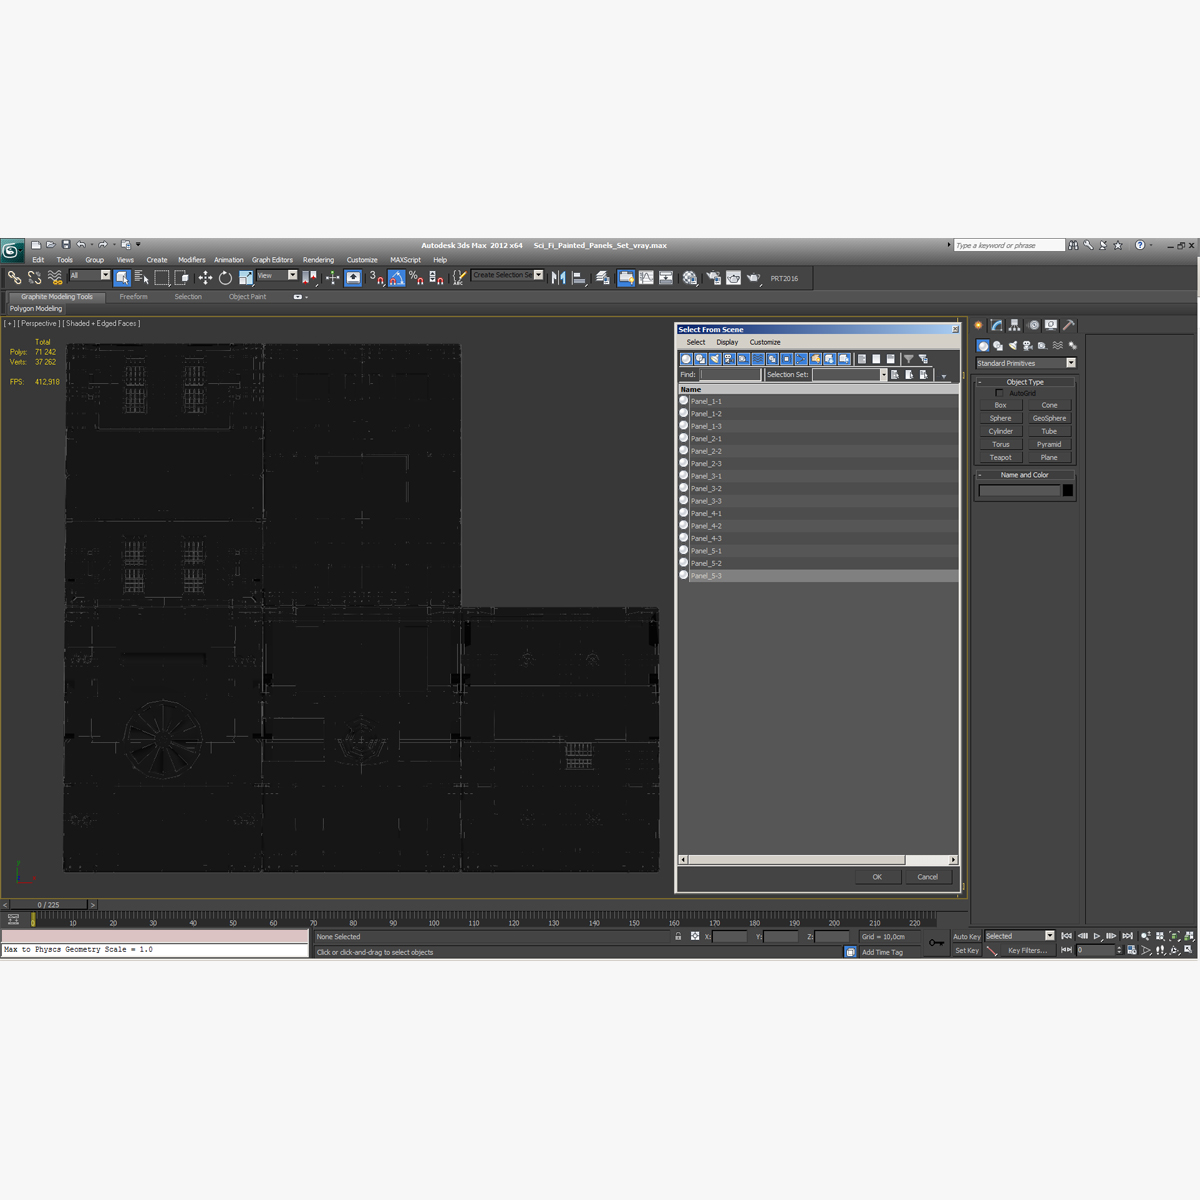Open the Material Editor icon

pyautogui.click(x=690, y=278)
